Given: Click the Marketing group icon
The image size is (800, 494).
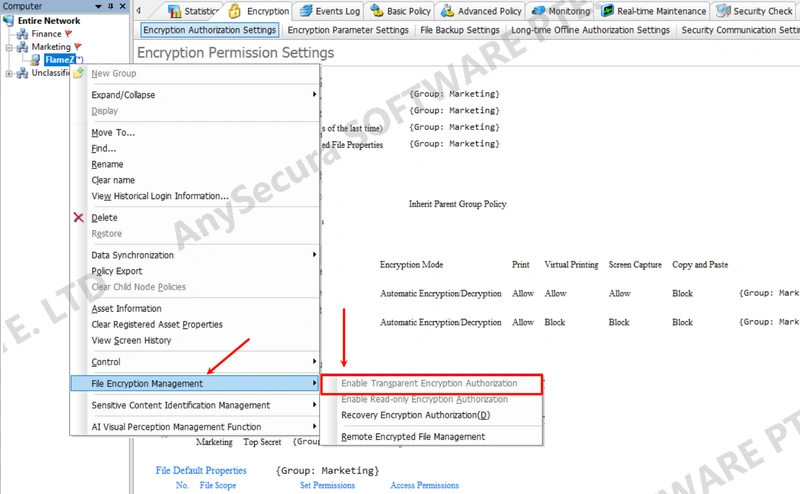Looking at the screenshot, I should 22,47.
